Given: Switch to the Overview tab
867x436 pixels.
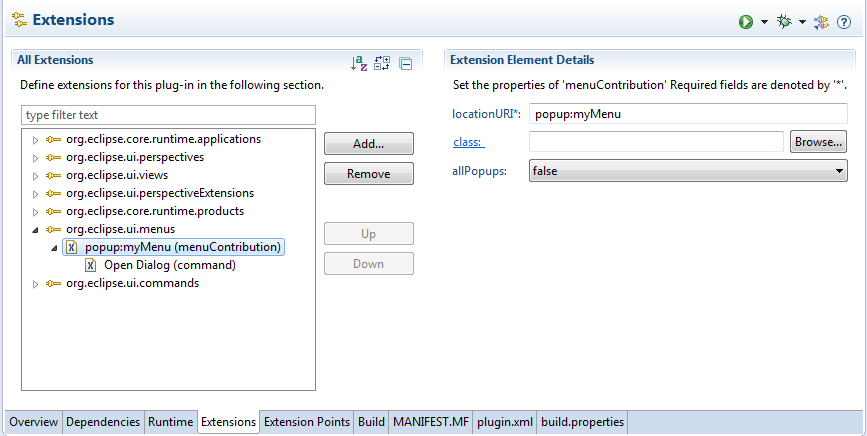Looking at the screenshot, I should 34,422.
